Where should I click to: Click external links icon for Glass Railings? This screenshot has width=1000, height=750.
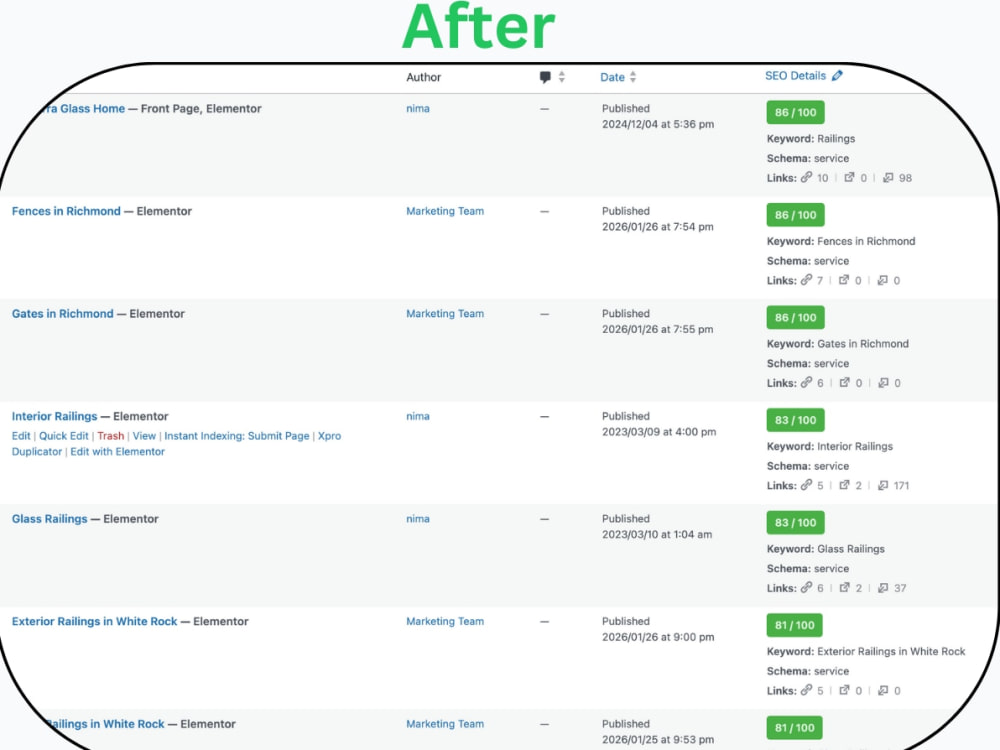(844, 588)
